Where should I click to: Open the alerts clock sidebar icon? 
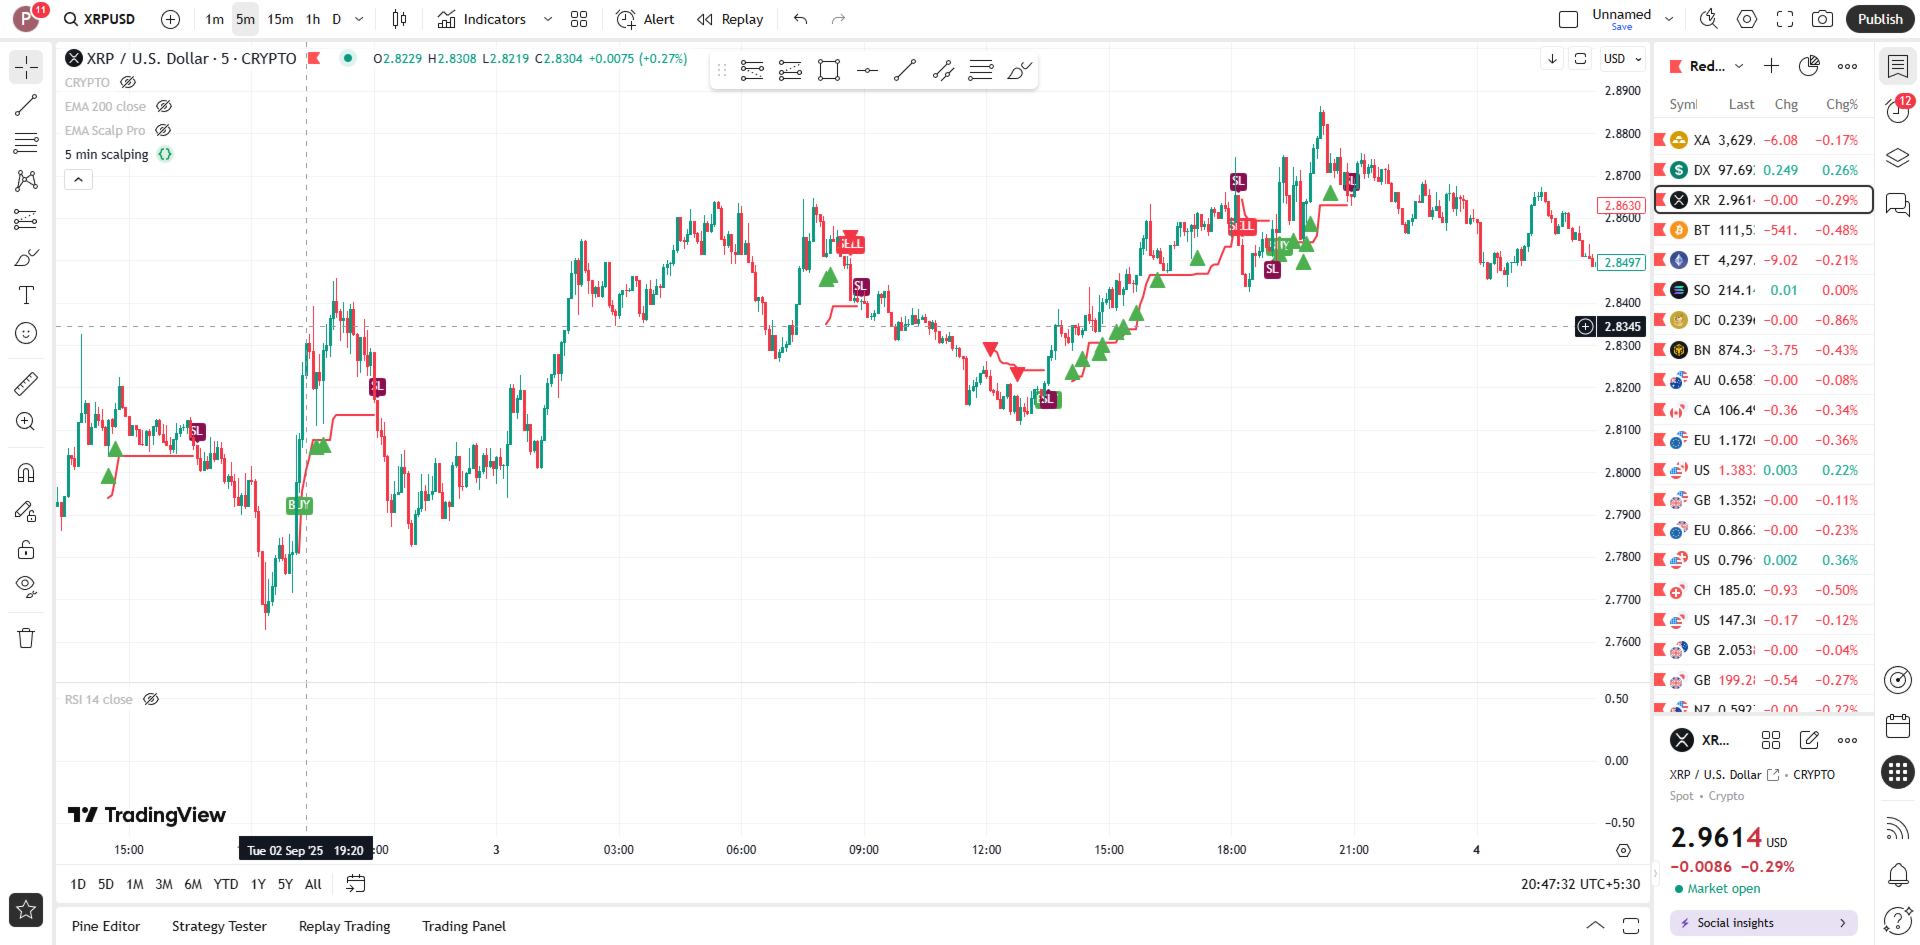(1897, 109)
